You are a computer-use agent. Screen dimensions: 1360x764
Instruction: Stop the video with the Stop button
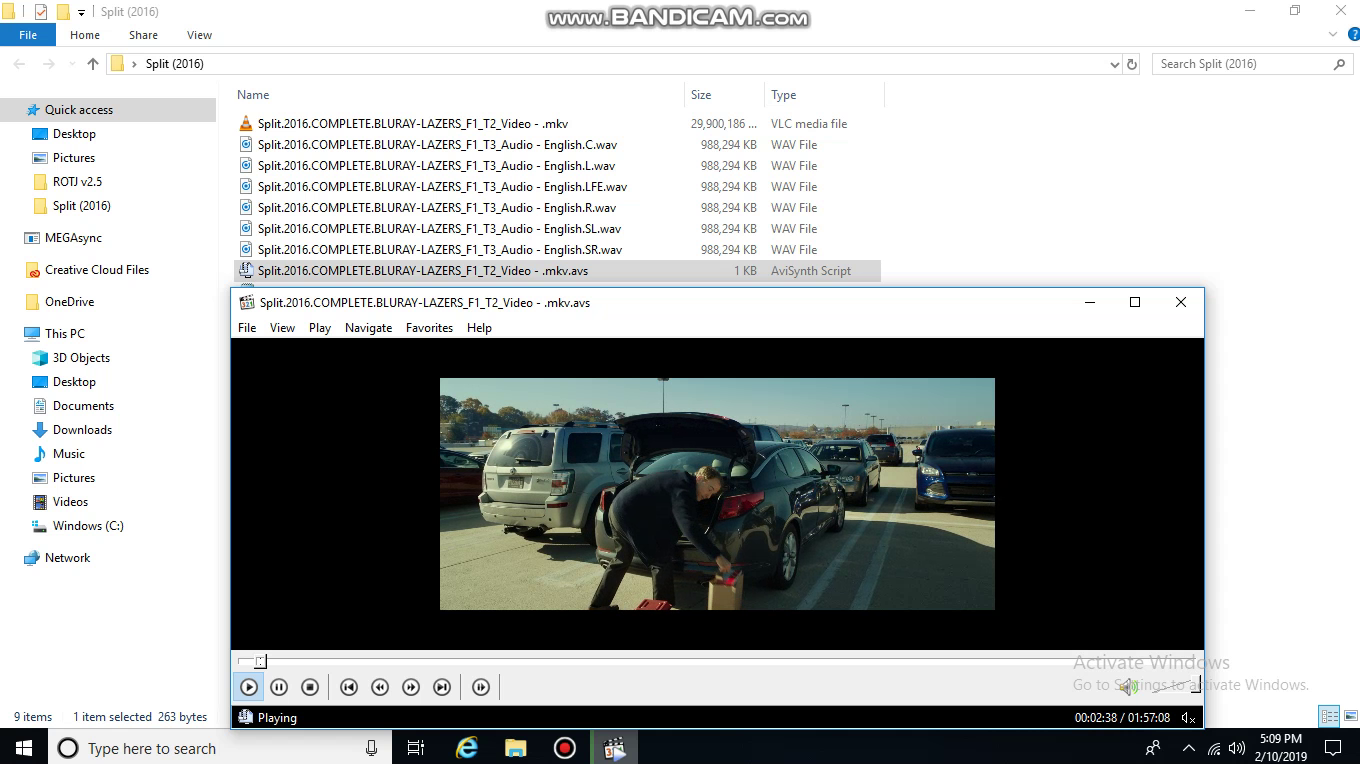point(310,687)
